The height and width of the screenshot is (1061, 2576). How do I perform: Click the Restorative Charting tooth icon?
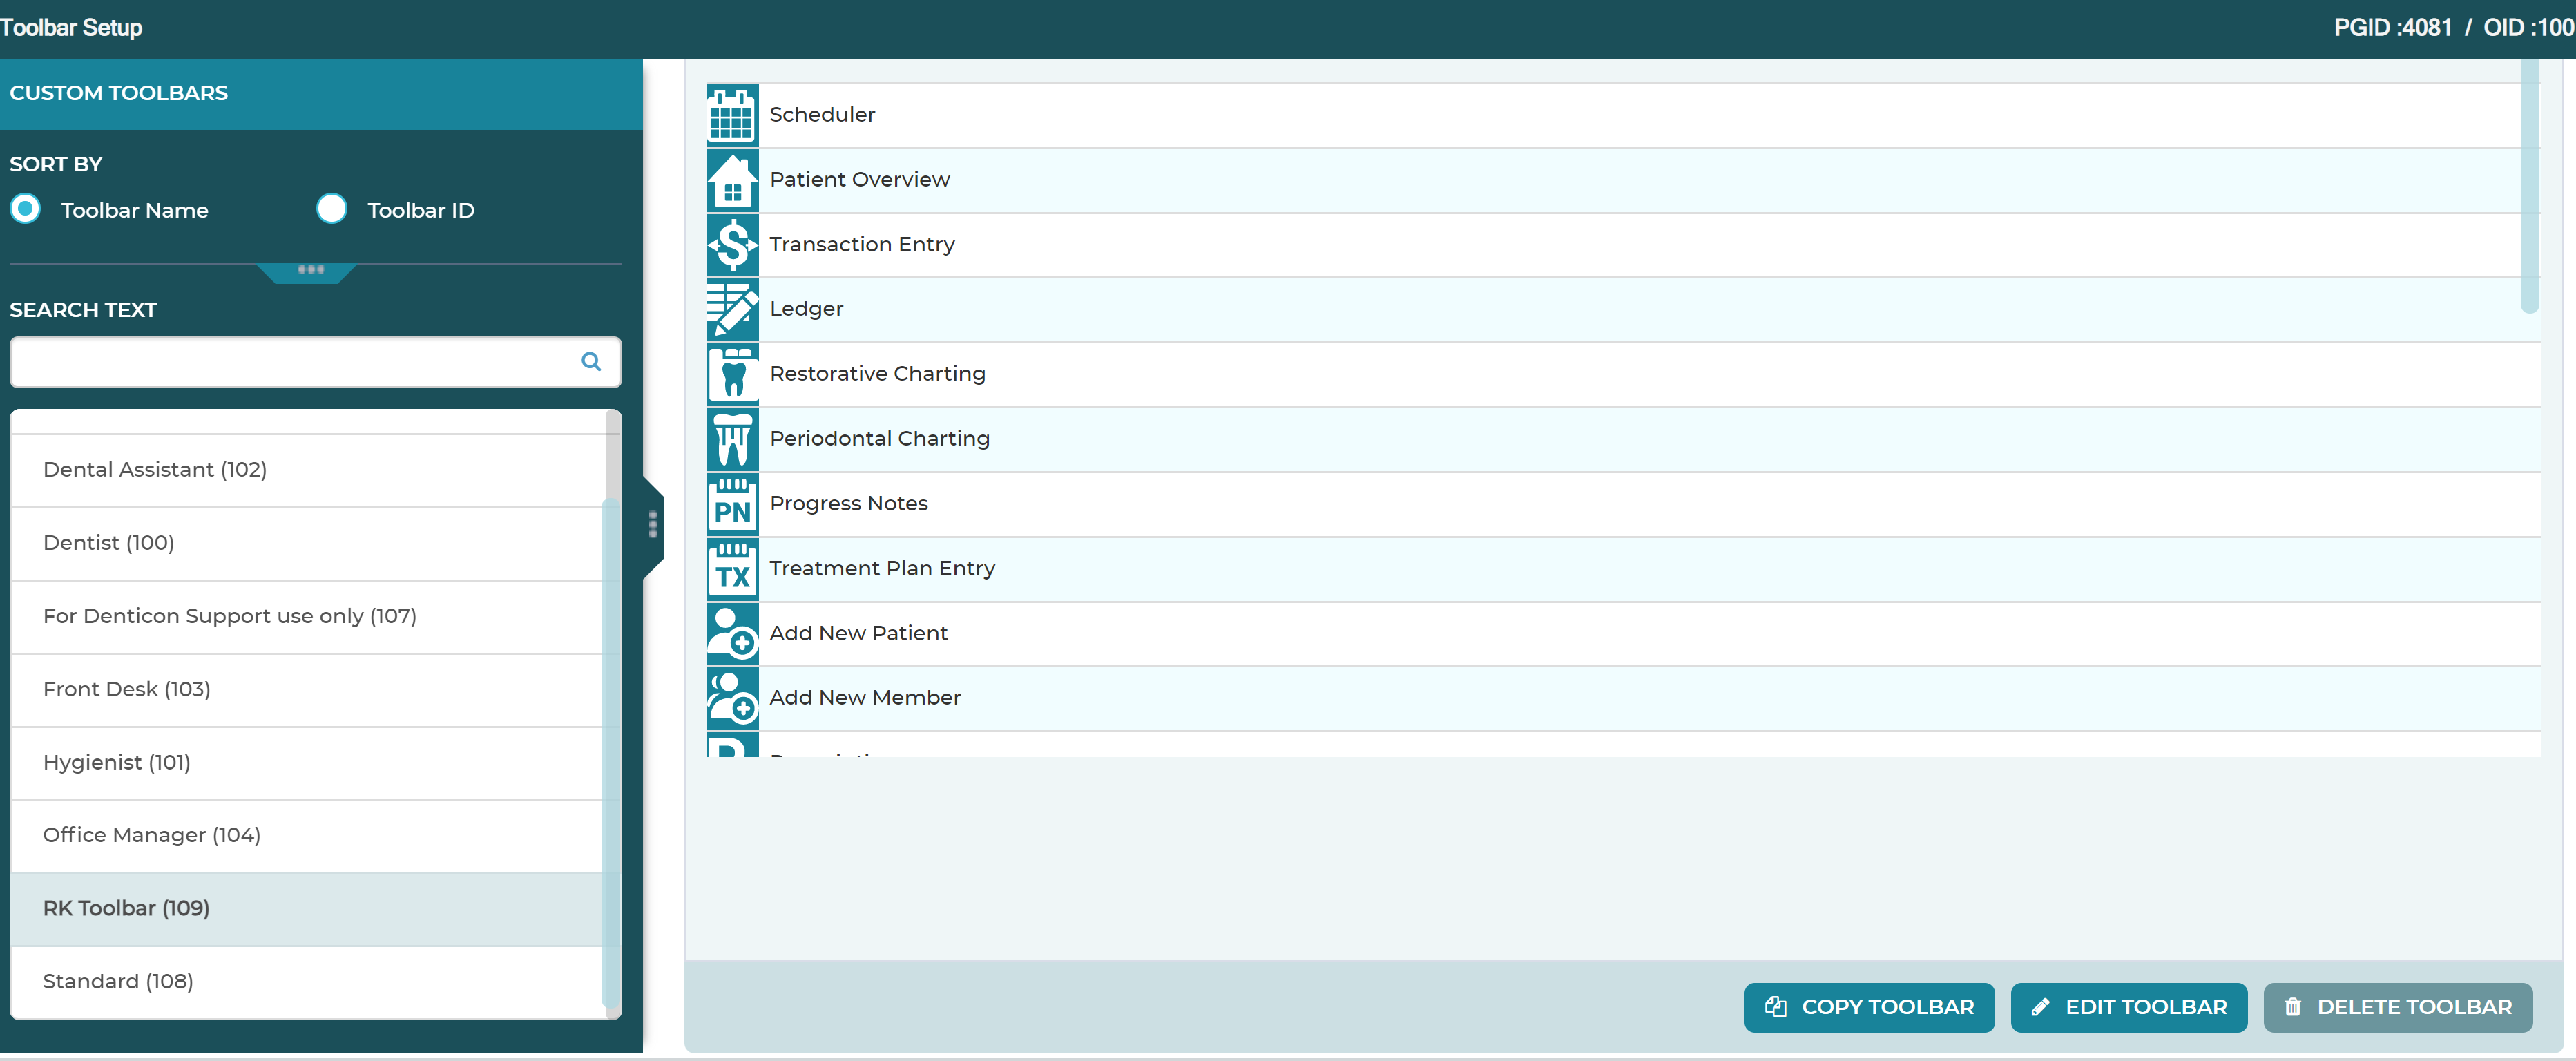tap(732, 375)
